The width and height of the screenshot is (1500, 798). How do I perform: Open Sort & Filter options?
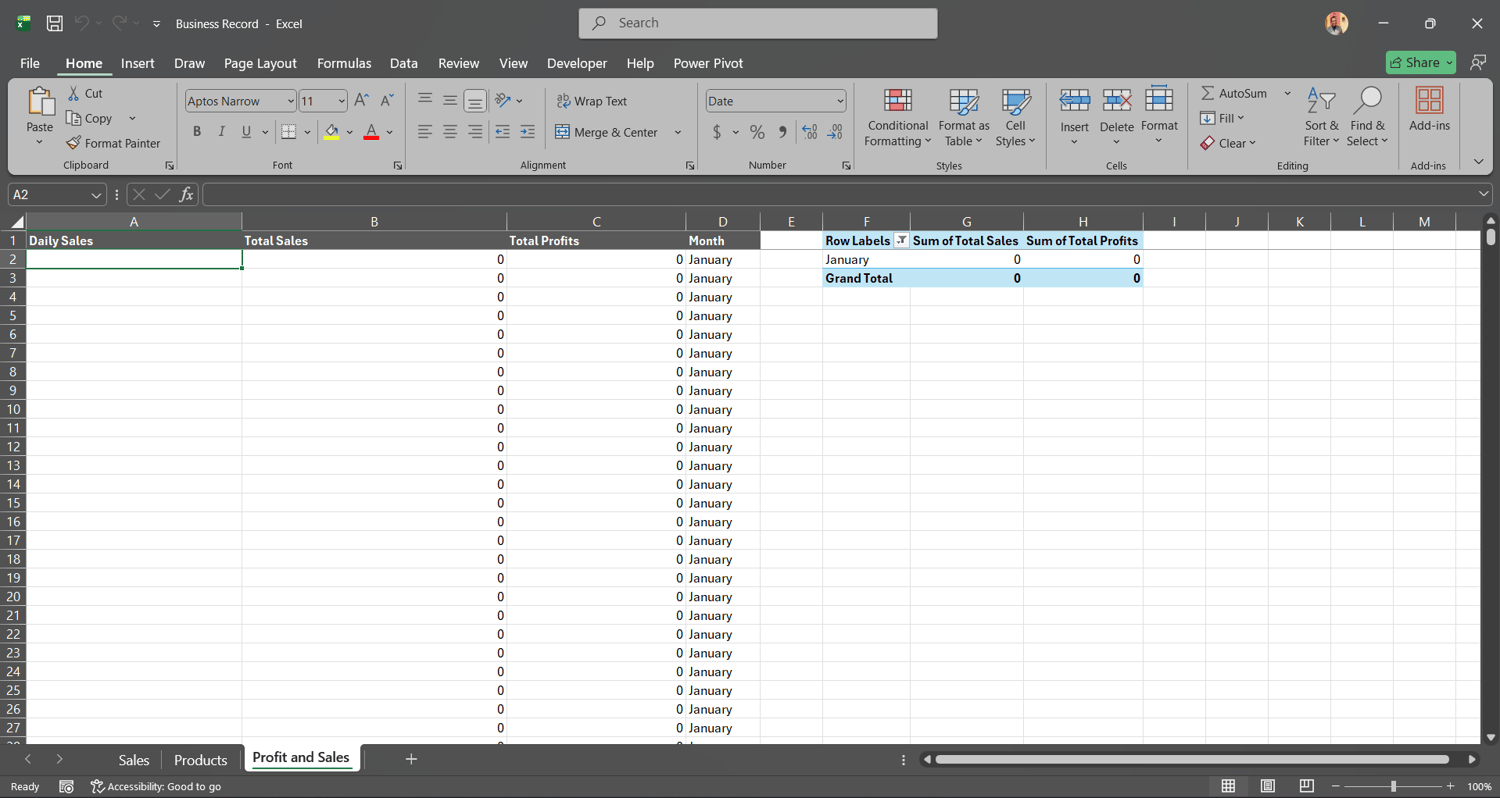[x=1322, y=117]
